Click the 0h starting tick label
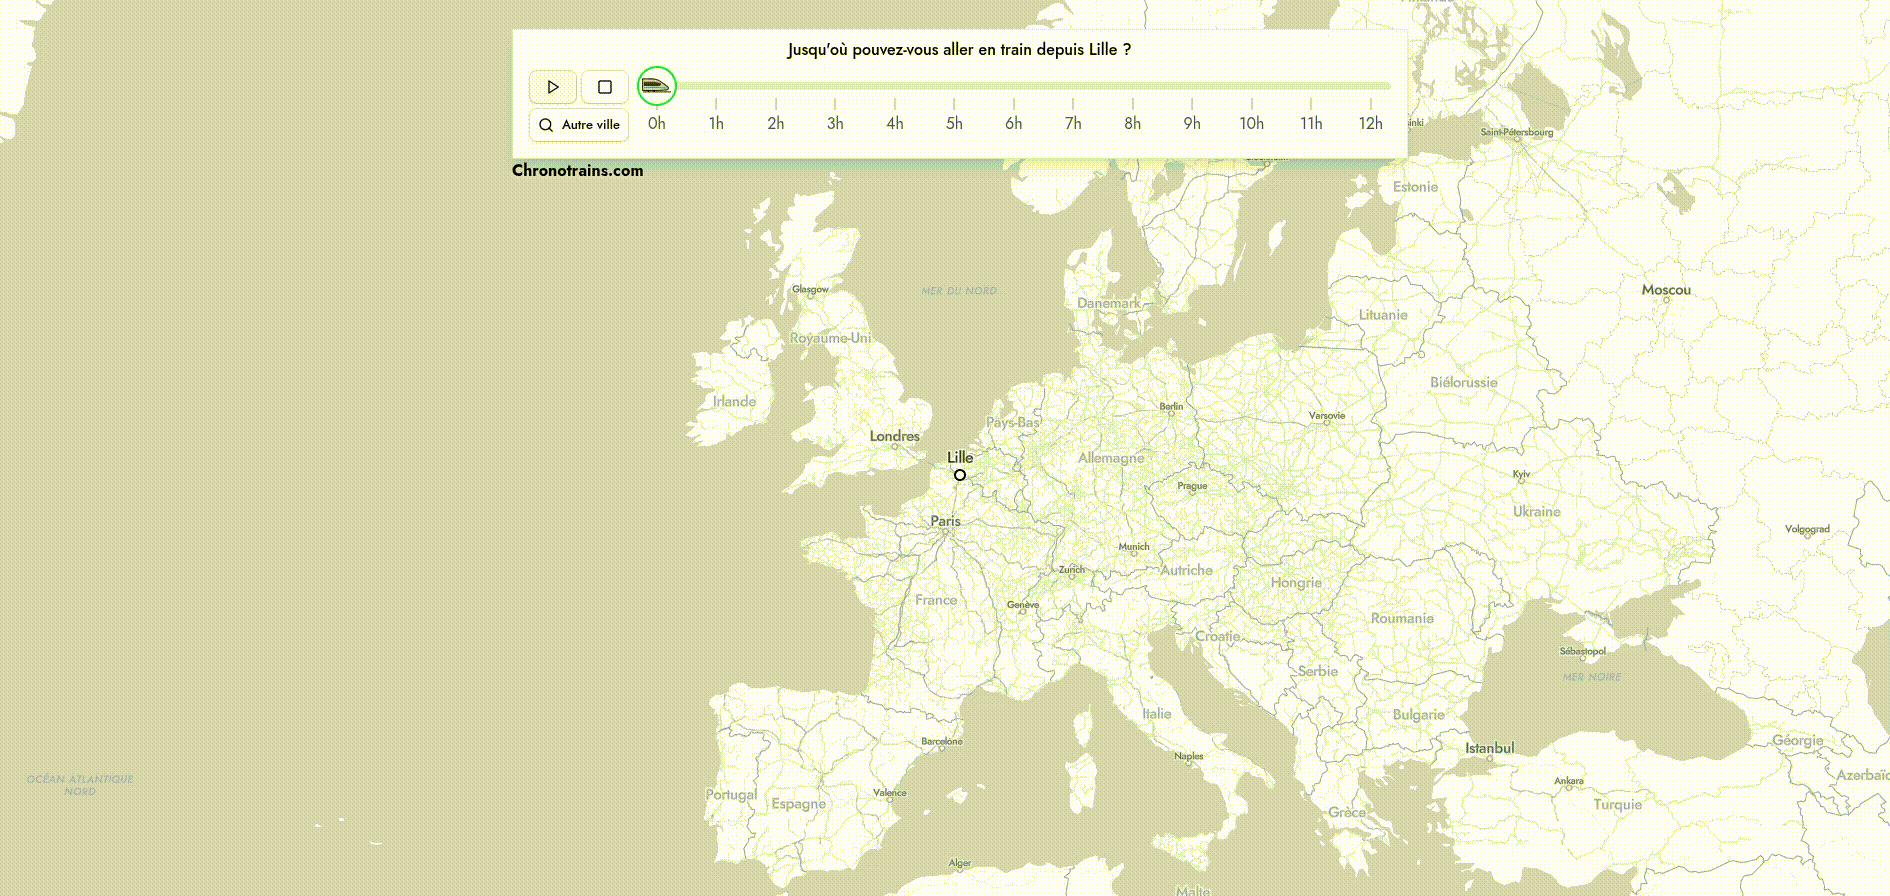This screenshot has width=1890, height=896. coord(656,123)
